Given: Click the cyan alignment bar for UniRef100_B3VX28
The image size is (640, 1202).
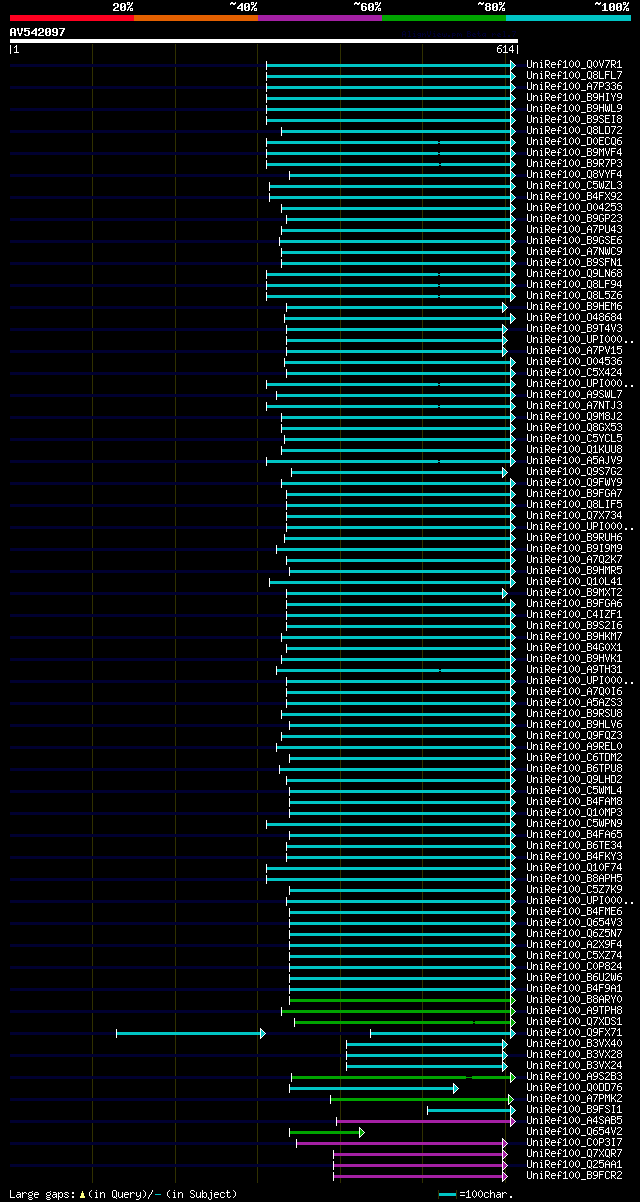Looking at the screenshot, I should point(427,1054).
